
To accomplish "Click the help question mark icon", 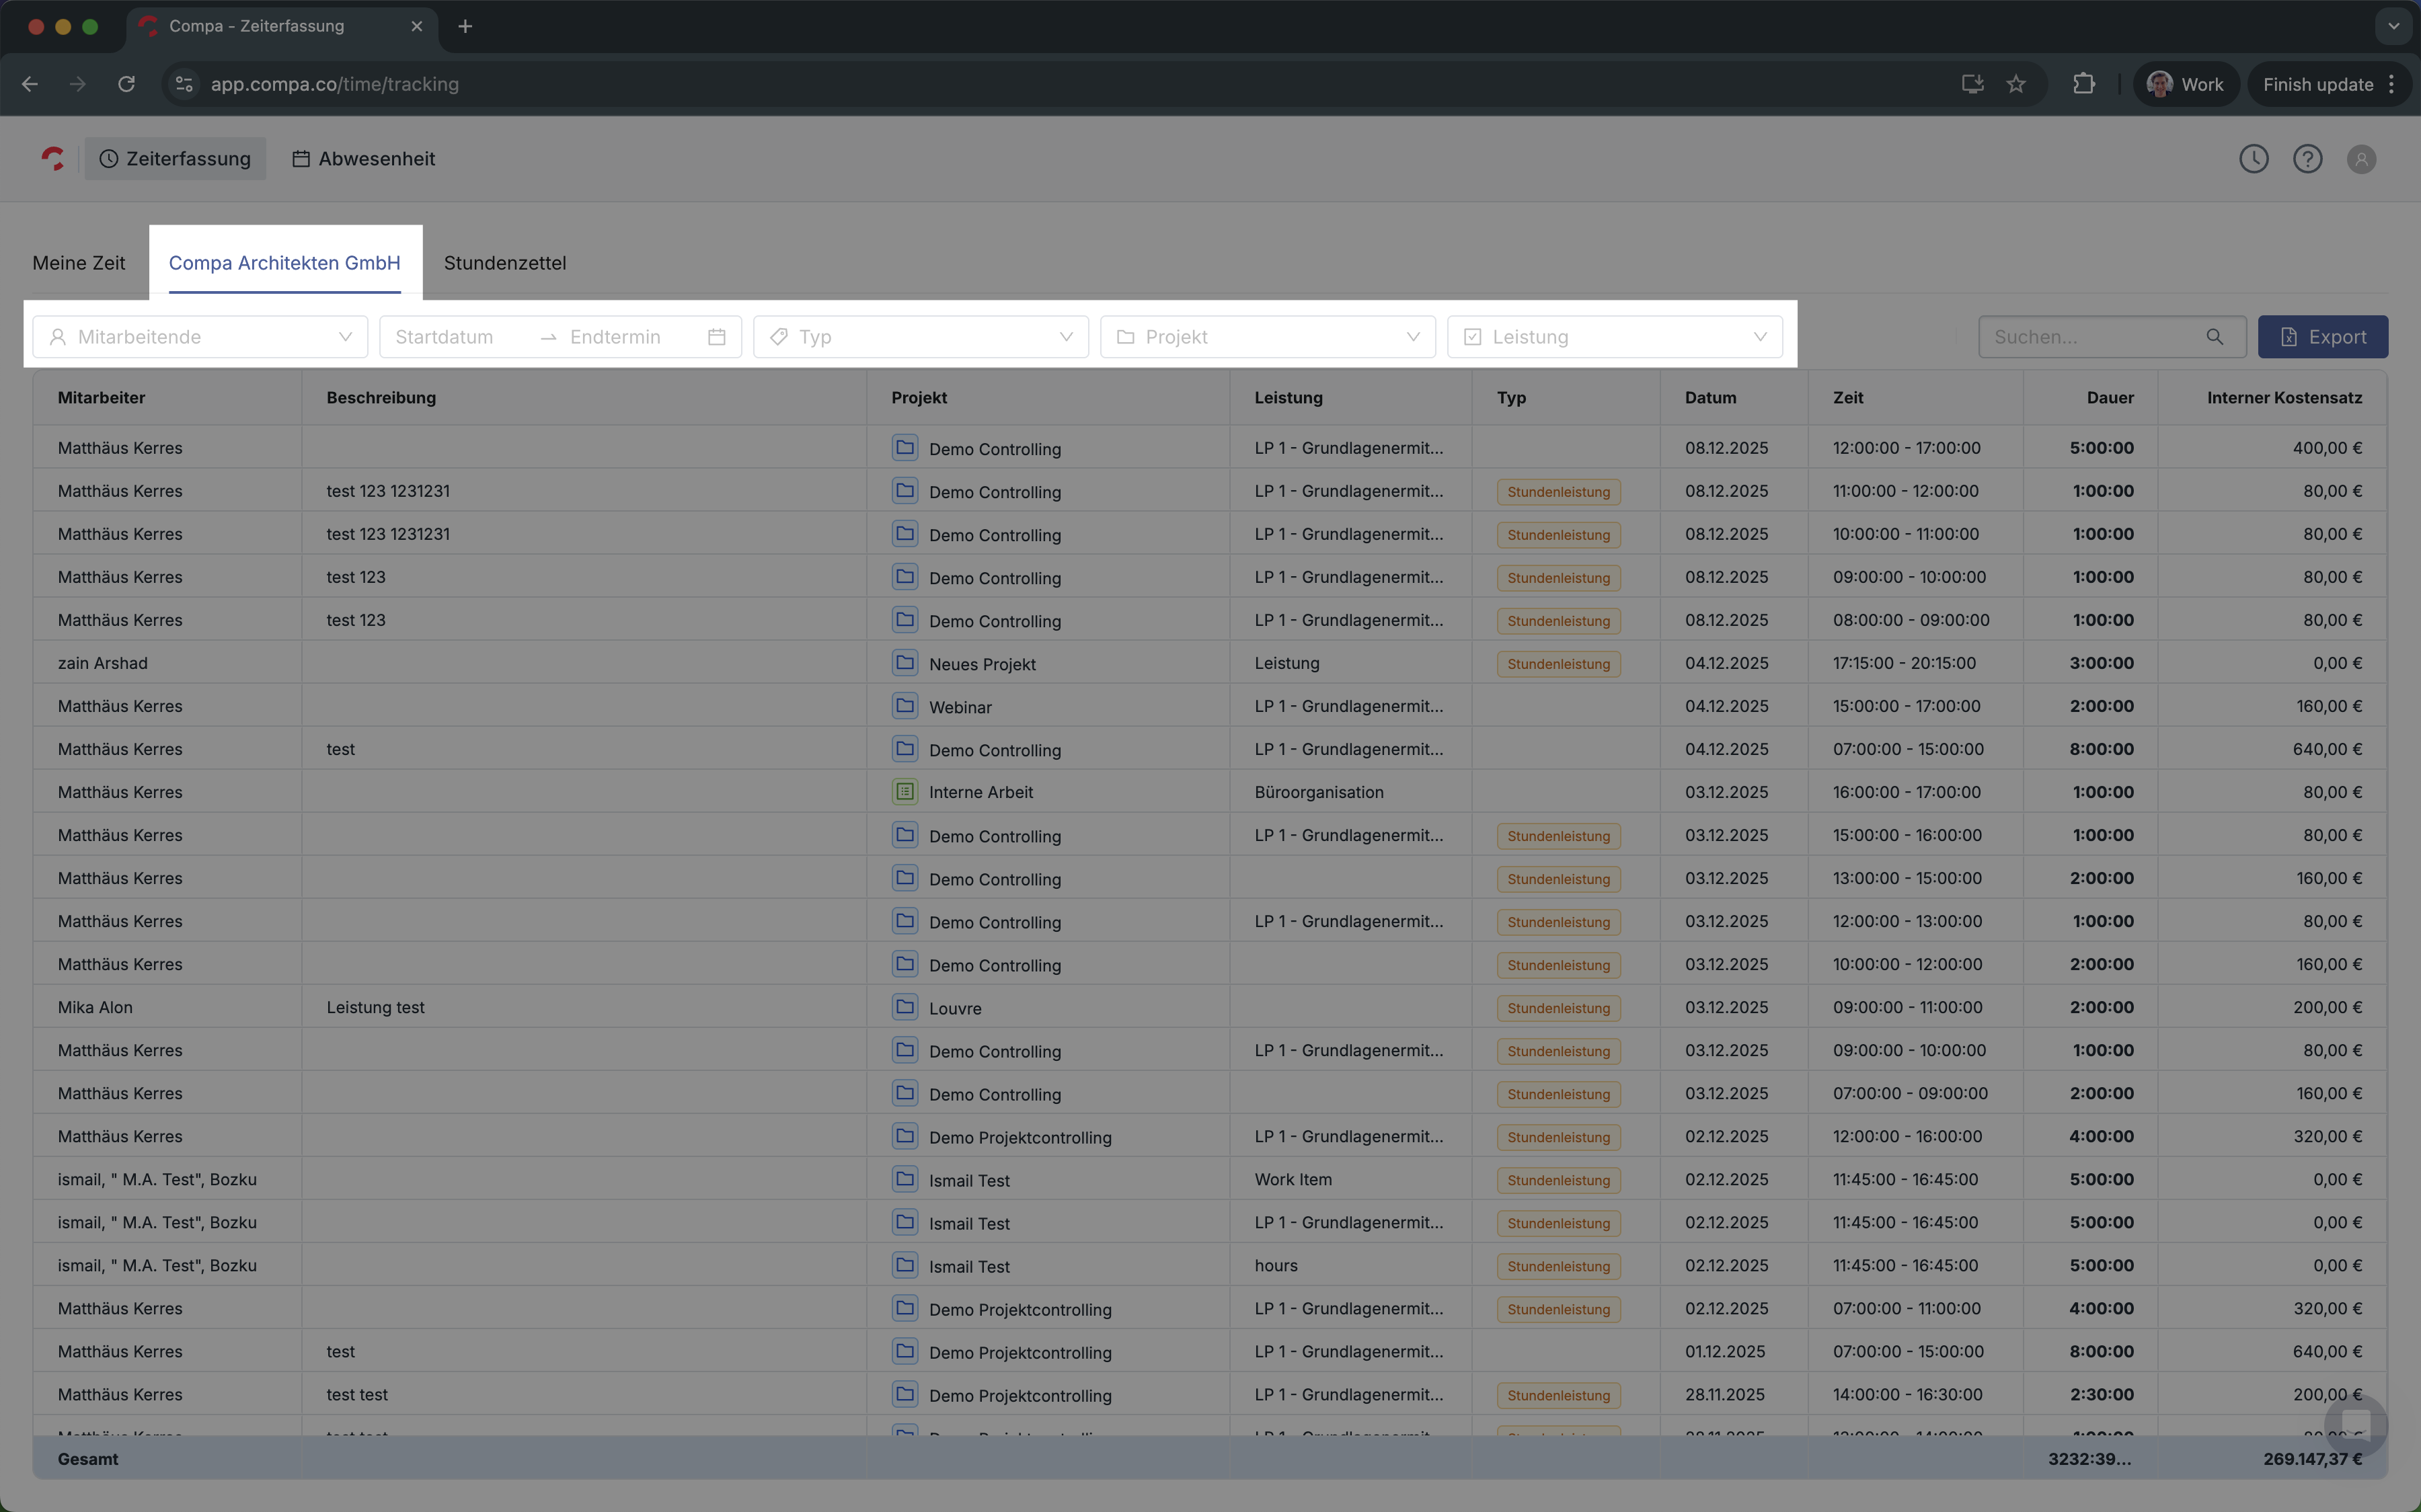I will pos(2307,158).
